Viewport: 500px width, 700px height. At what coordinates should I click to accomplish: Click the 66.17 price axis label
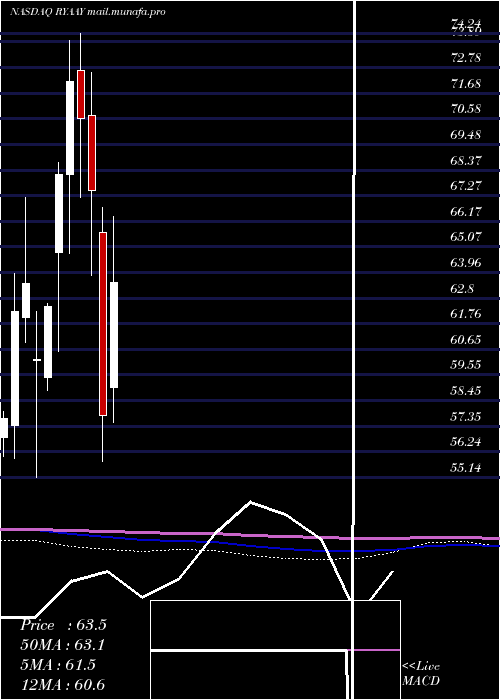[x=466, y=212]
